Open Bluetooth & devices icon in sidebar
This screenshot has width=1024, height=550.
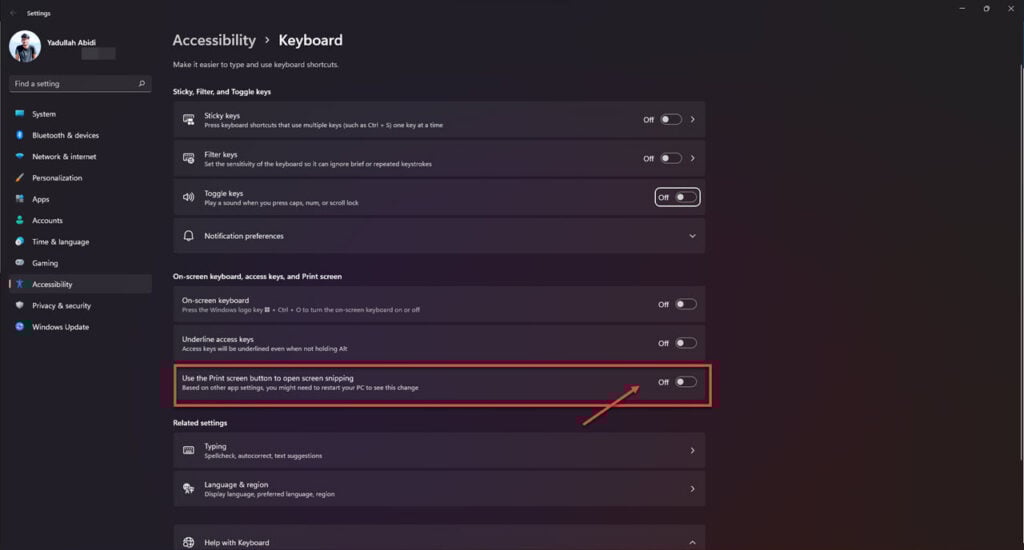[20, 135]
